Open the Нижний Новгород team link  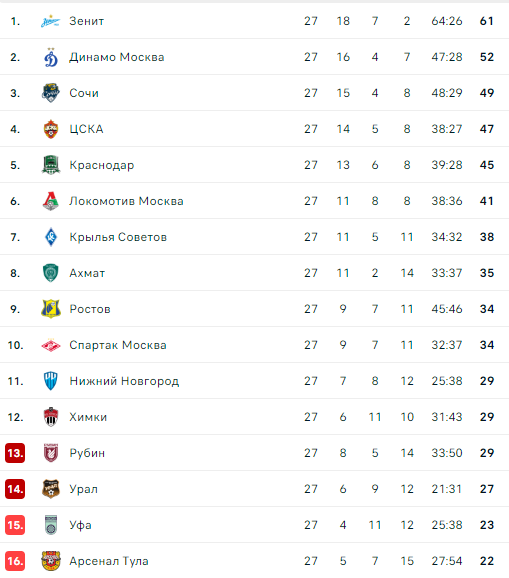124,381
